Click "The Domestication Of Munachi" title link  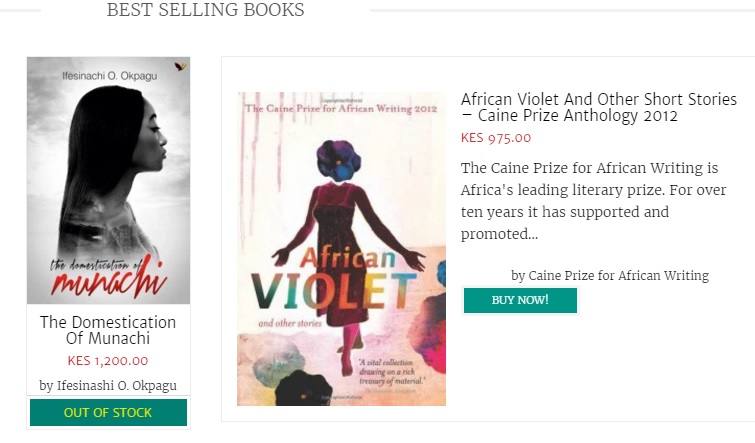click(x=108, y=330)
